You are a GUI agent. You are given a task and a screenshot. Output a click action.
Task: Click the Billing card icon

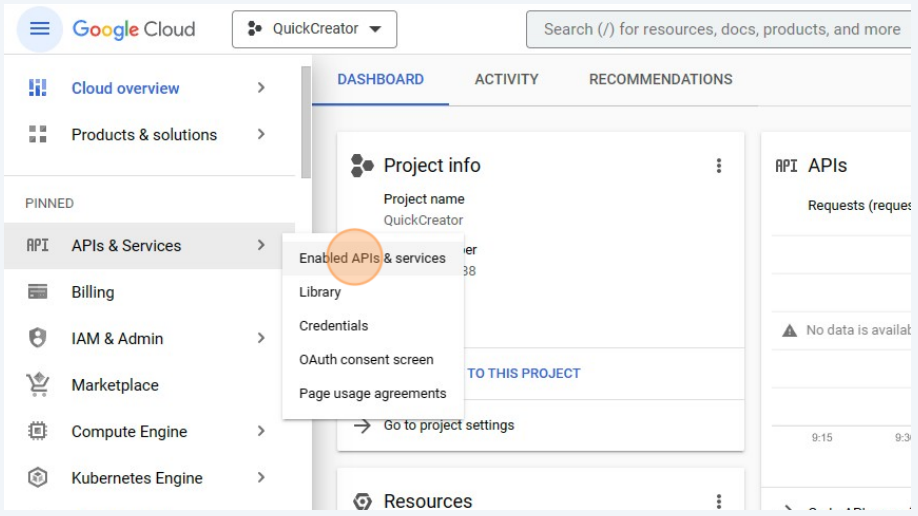[37, 291]
